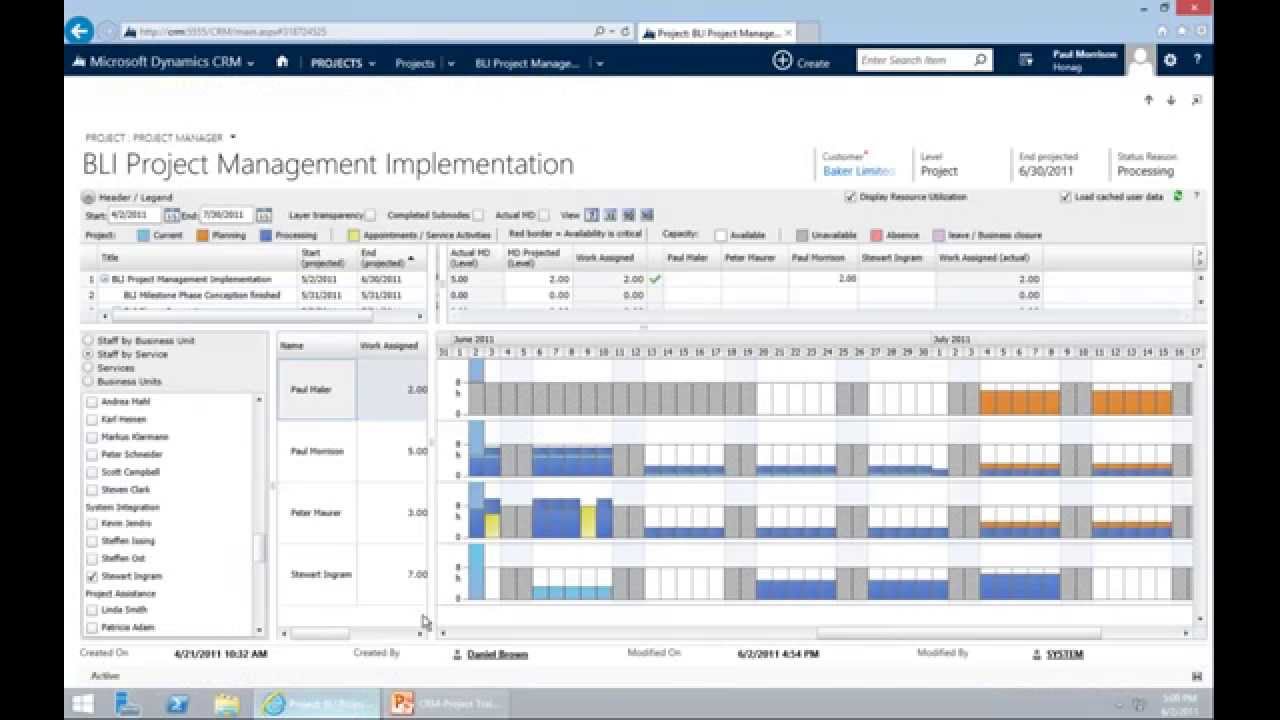This screenshot has height=720, width=1280.
Task: Click the timeline horizontal scrollbar thumb
Action: click(958, 633)
